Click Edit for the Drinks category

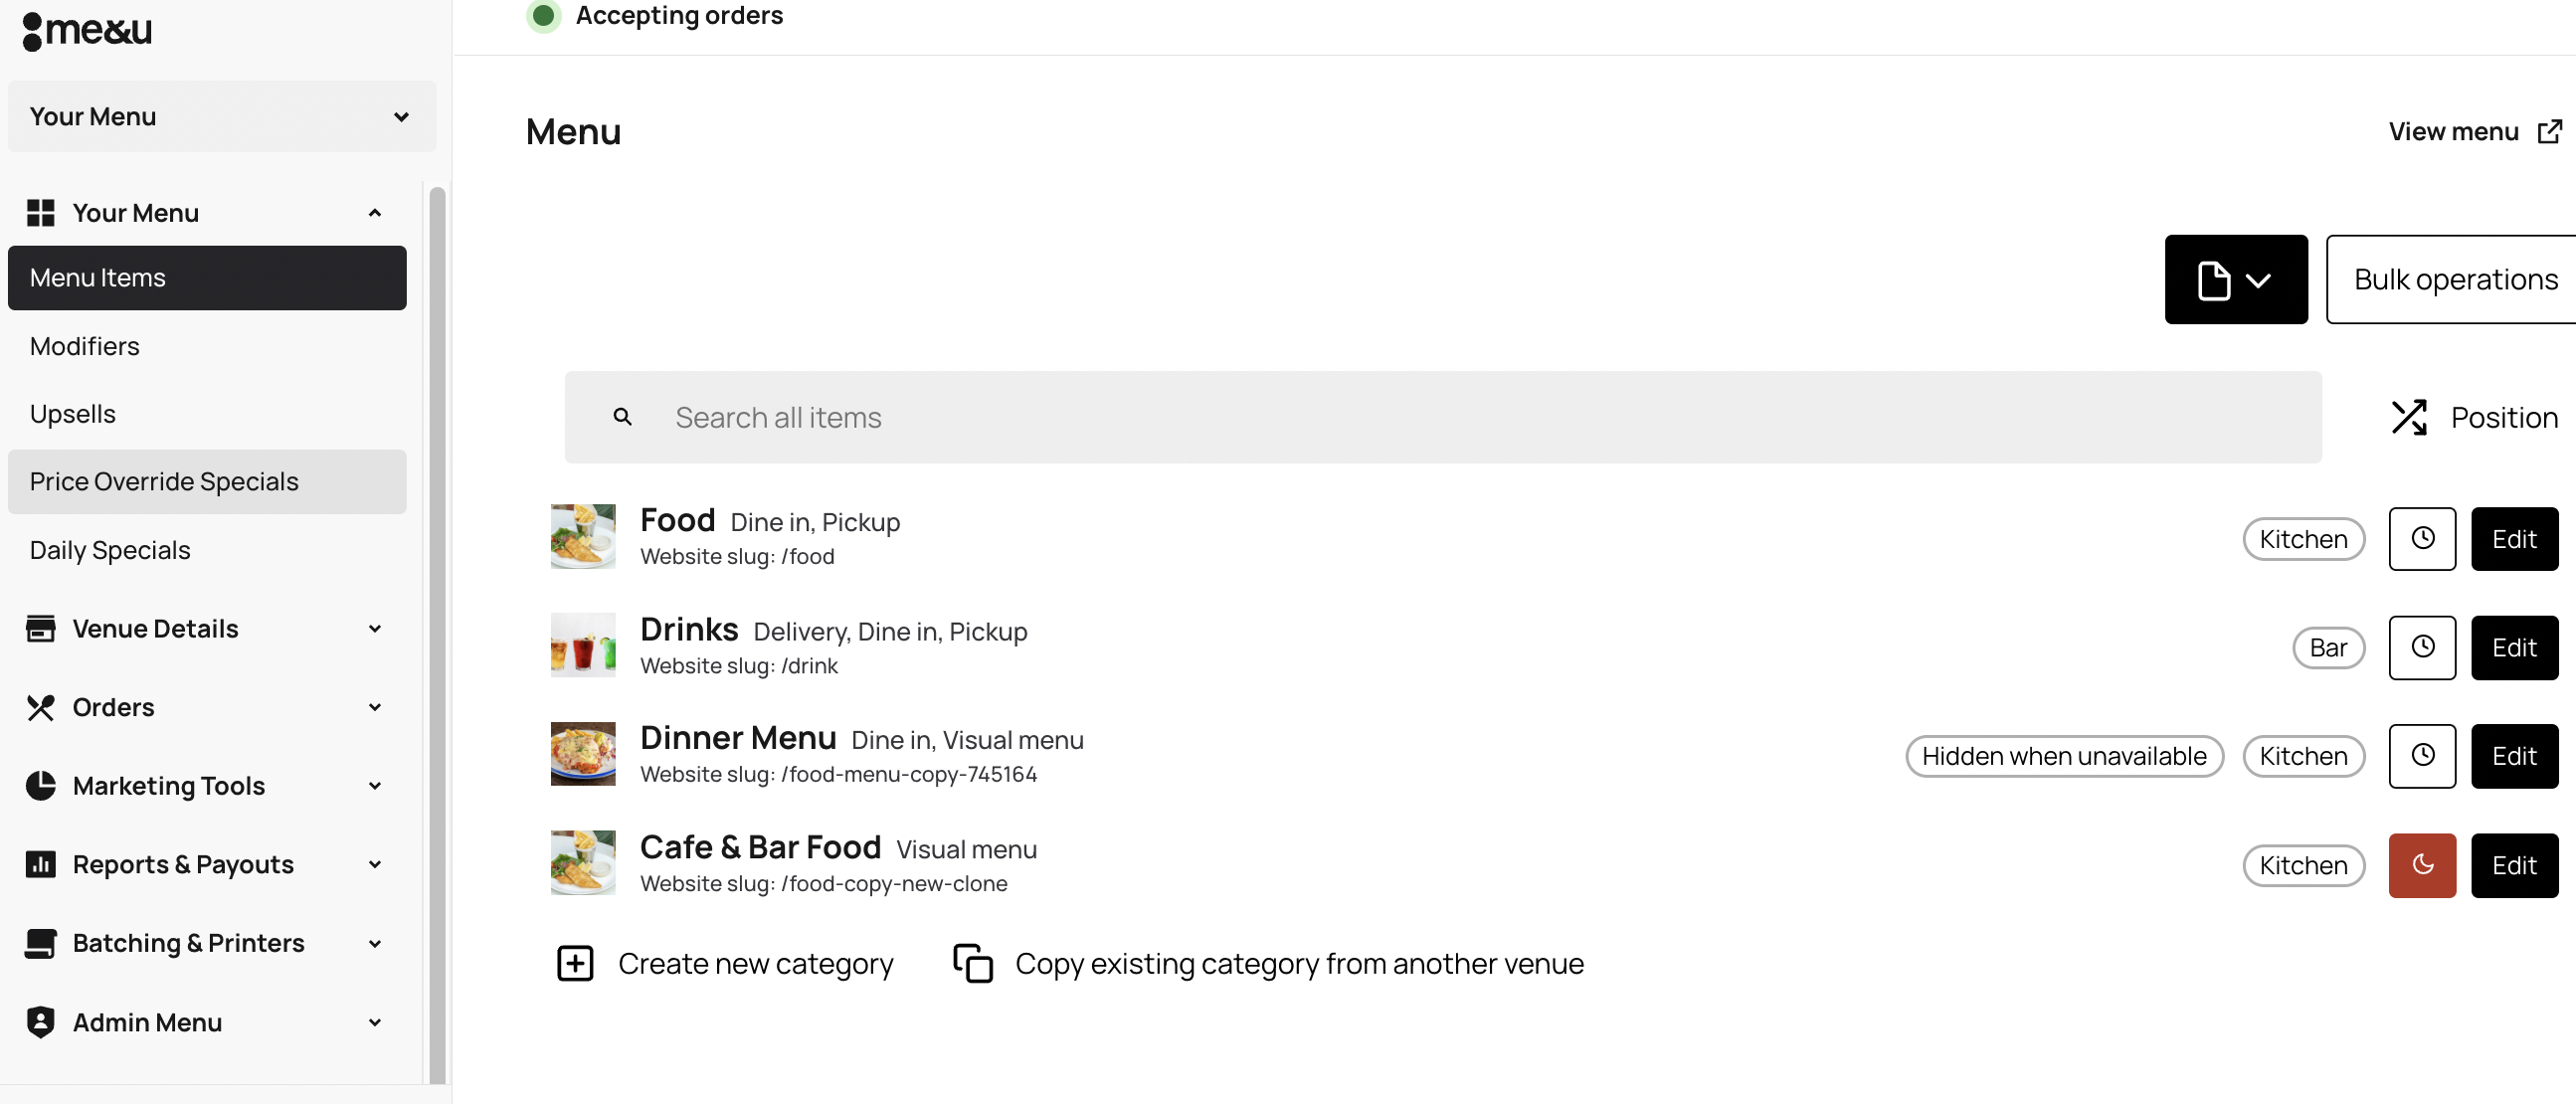2513,647
